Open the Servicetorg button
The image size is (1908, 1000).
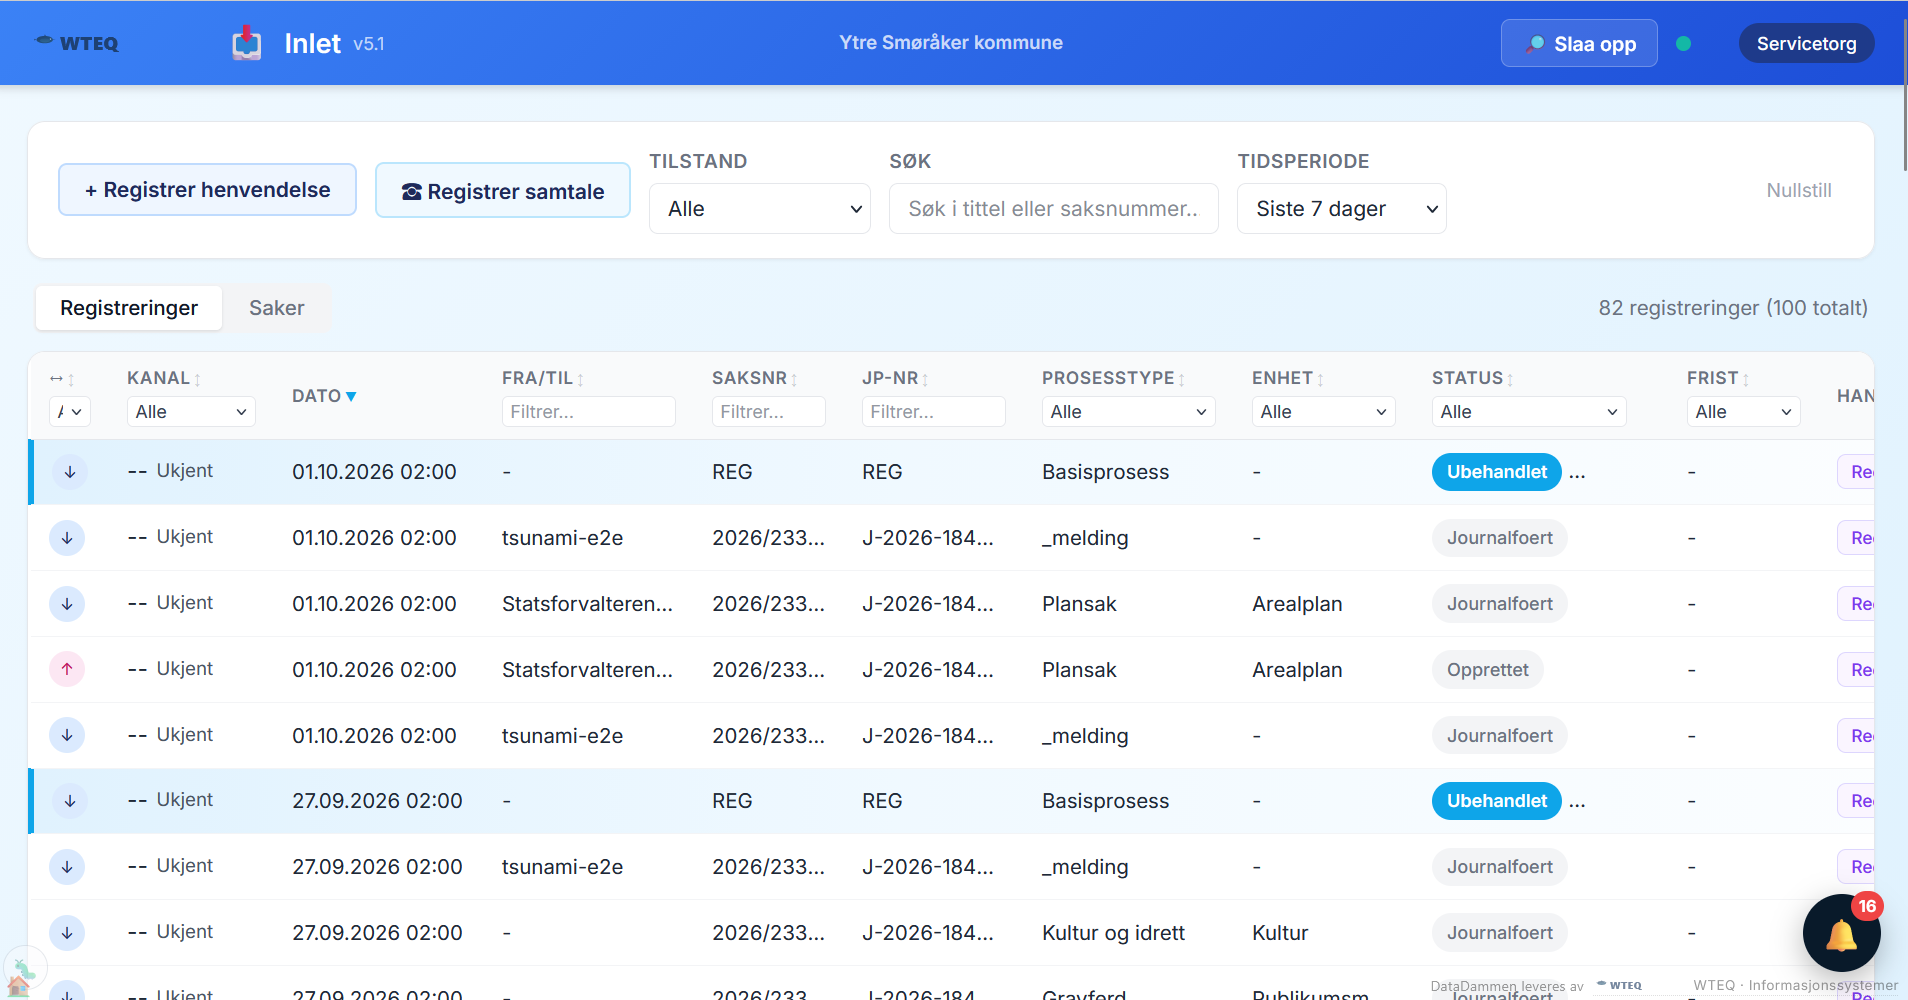1806,43
